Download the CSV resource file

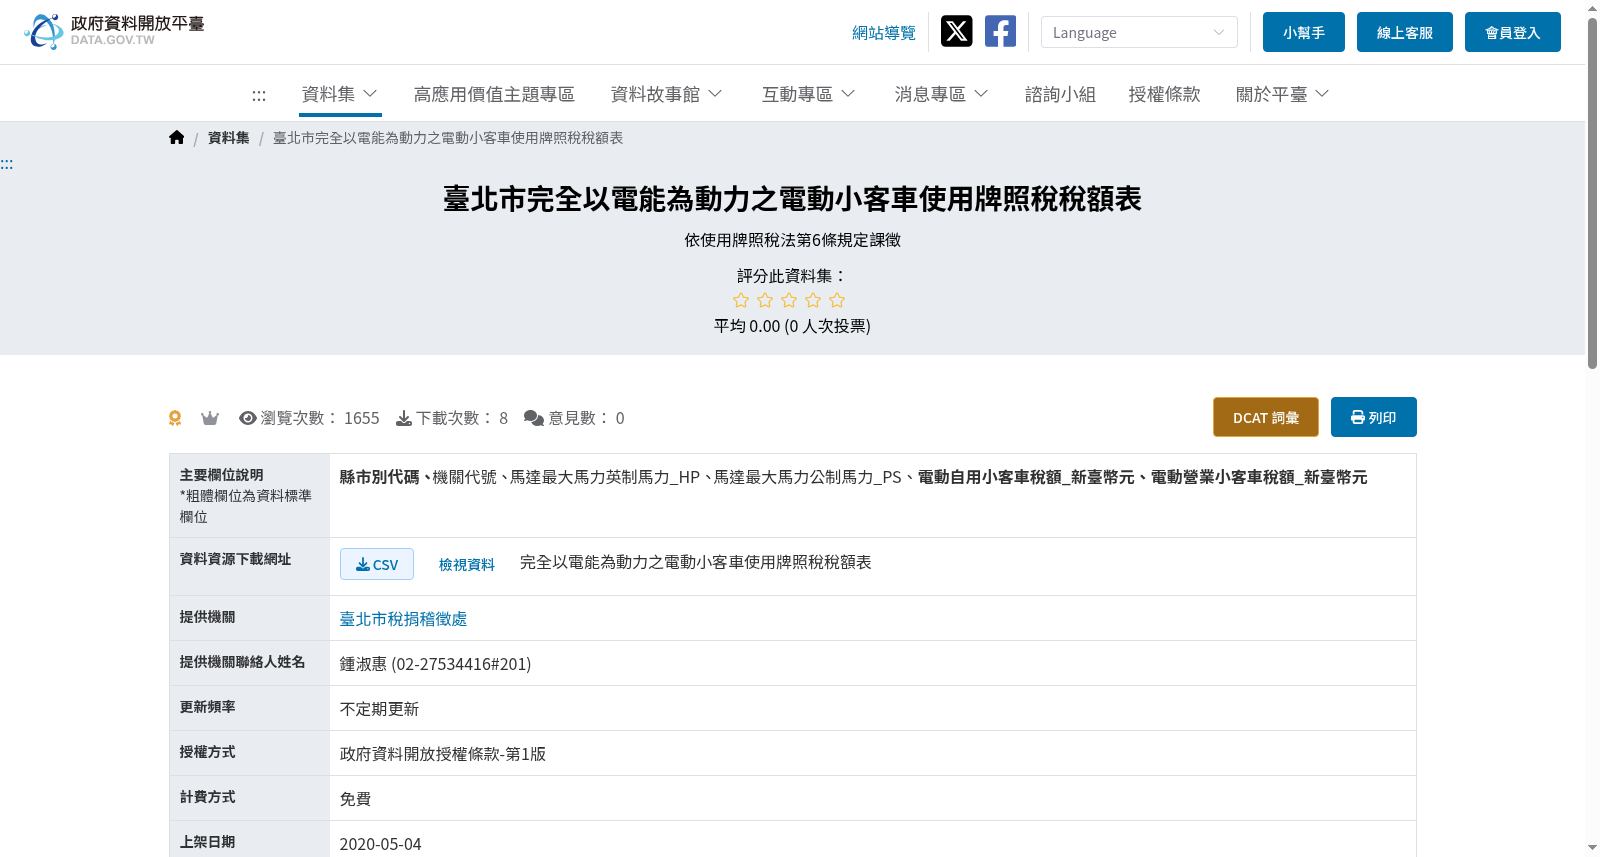click(x=377, y=564)
